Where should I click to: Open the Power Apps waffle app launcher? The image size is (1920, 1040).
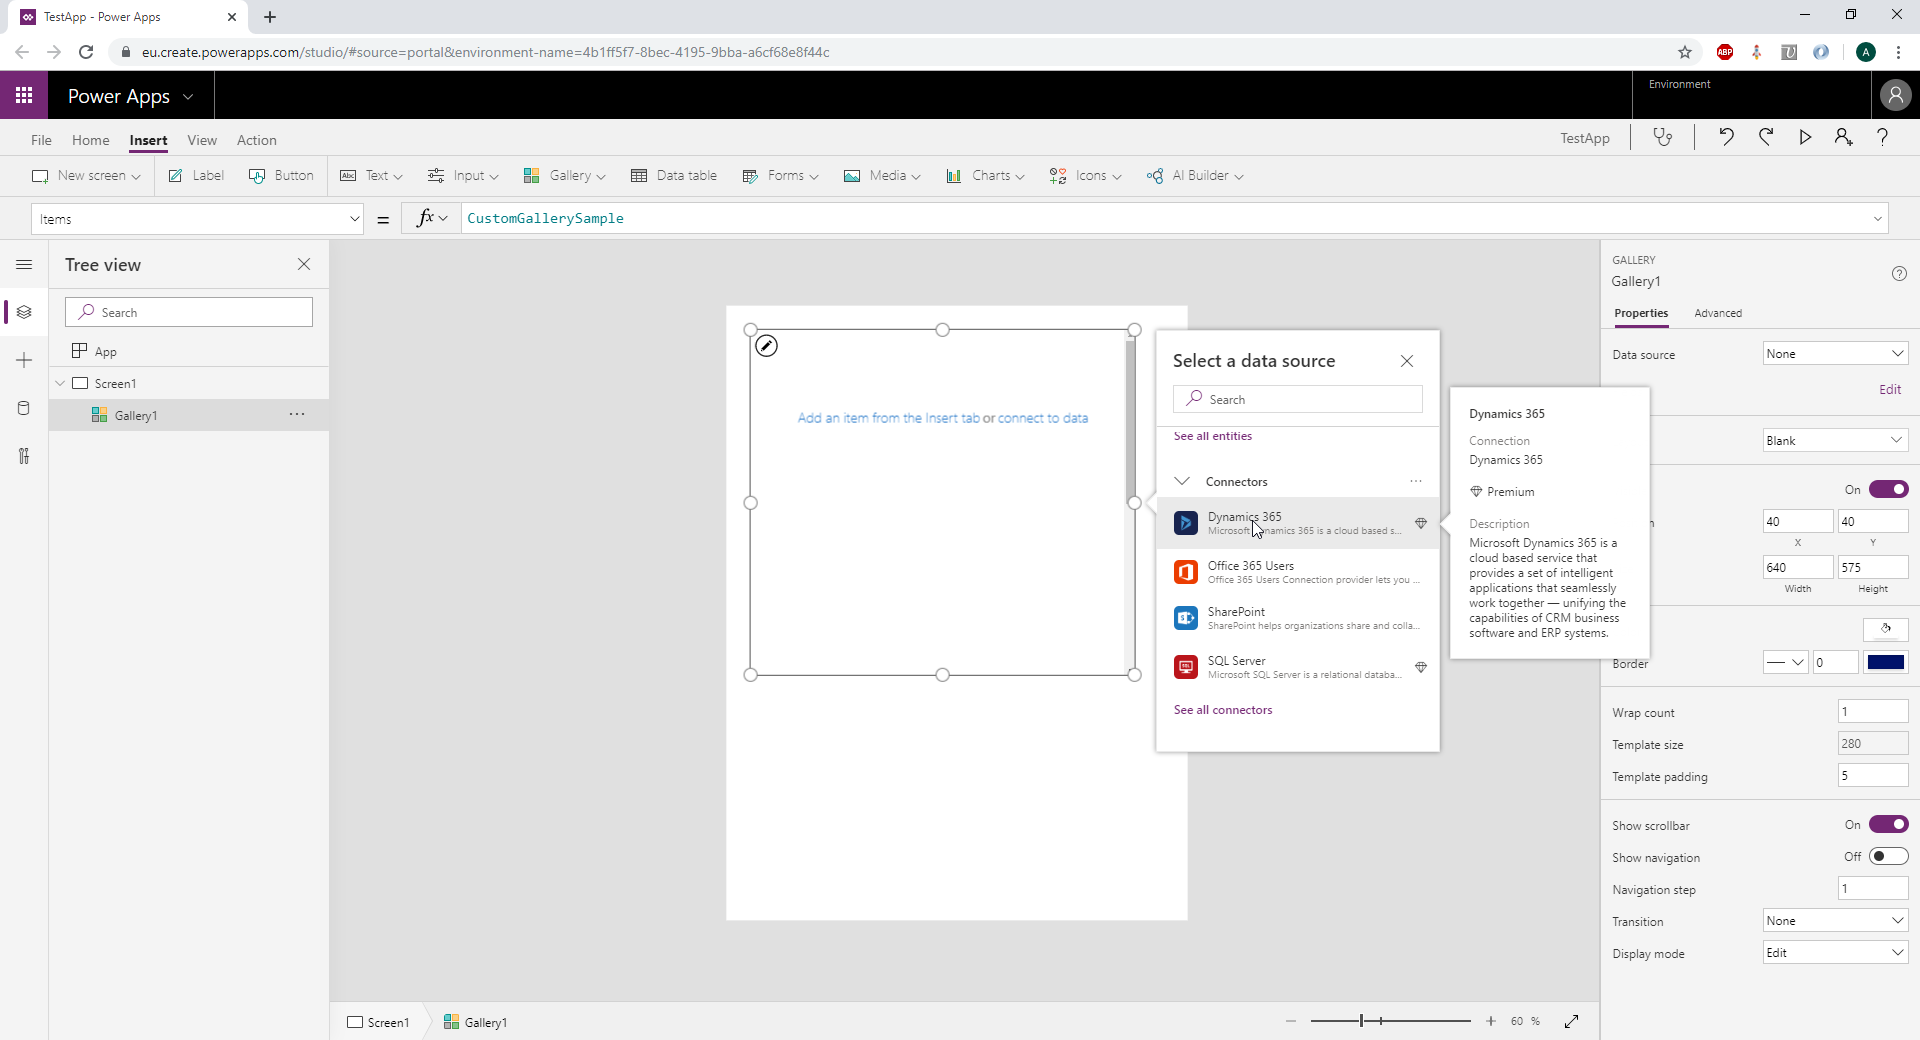[x=24, y=95]
